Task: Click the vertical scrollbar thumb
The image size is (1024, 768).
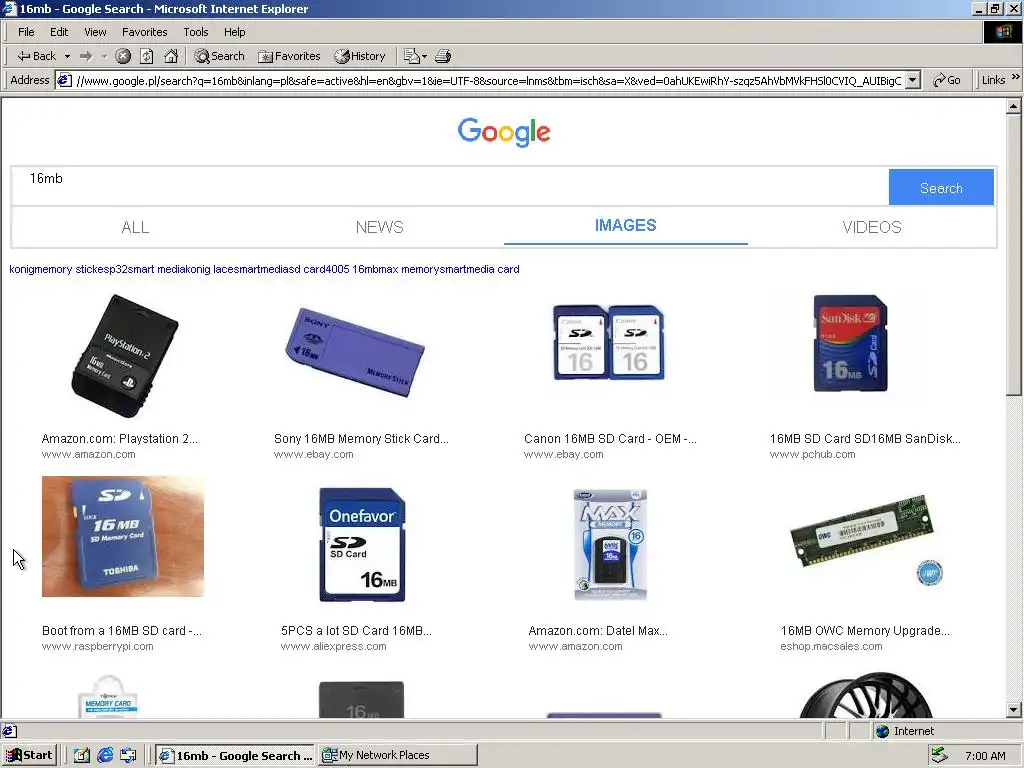Action: pos(1014,255)
